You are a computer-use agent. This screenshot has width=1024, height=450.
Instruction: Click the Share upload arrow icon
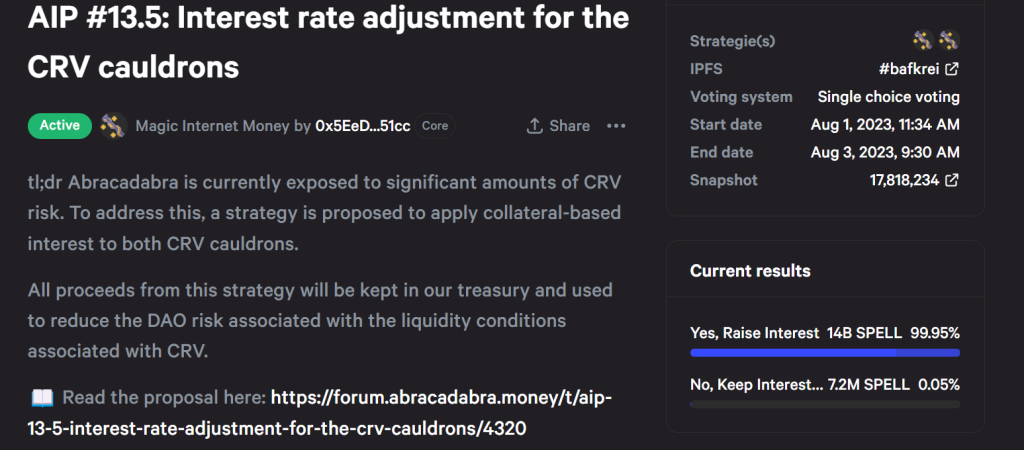[535, 126]
